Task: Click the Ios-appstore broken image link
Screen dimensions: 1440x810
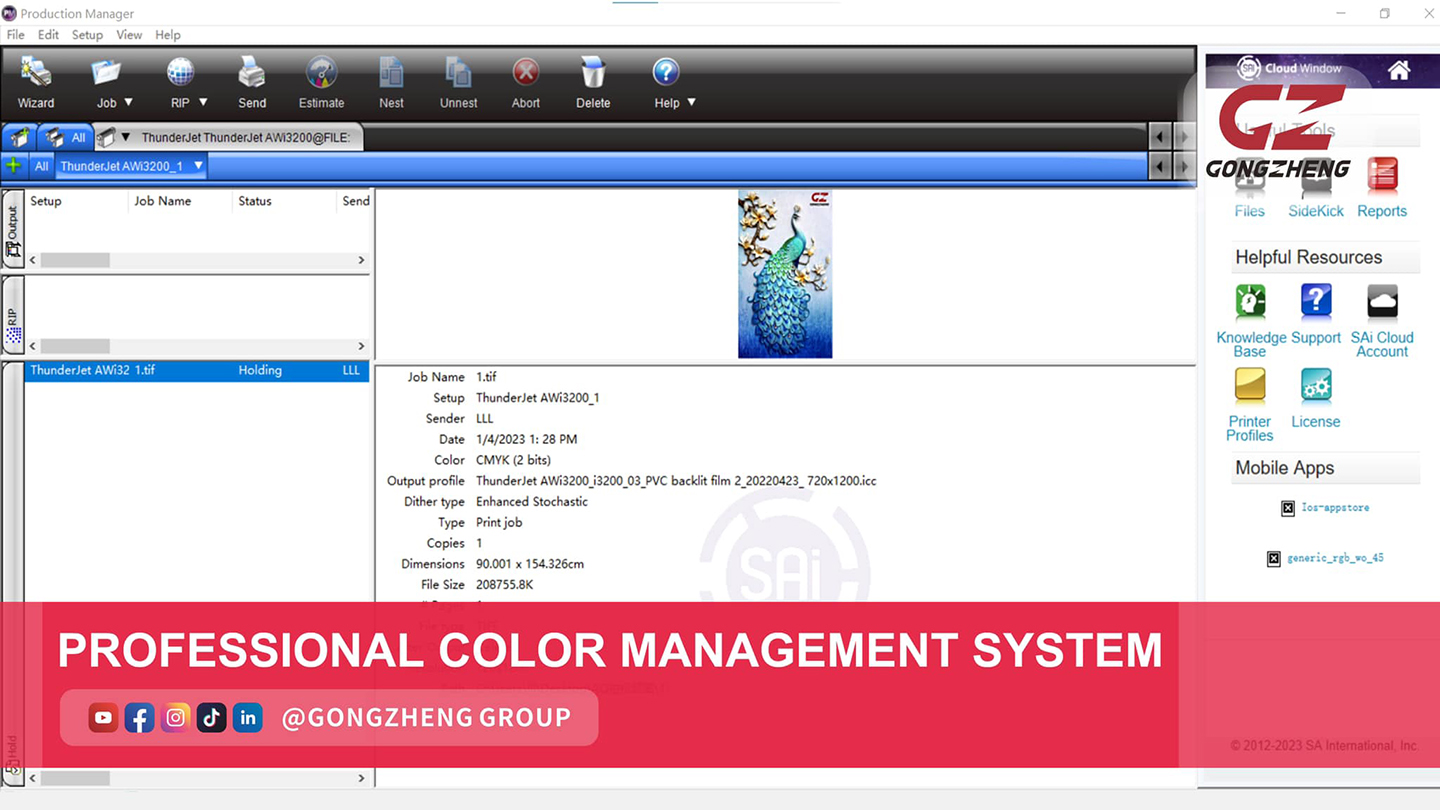Action: 1325,508
